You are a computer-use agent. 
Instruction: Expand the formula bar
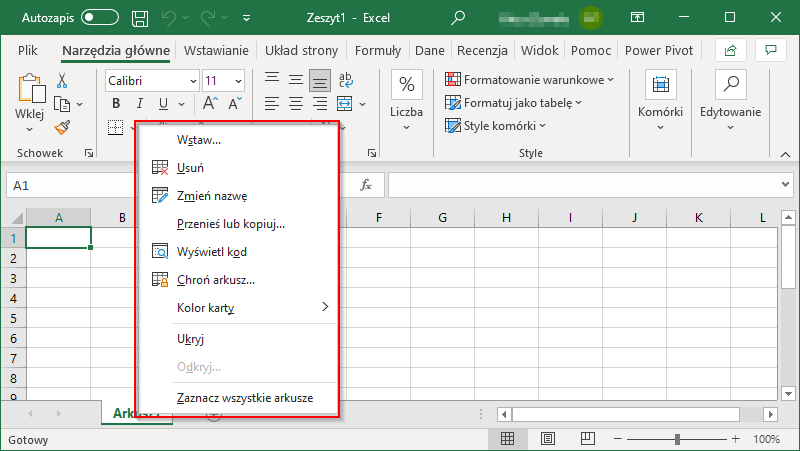pyautogui.click(x=785, y=184)
